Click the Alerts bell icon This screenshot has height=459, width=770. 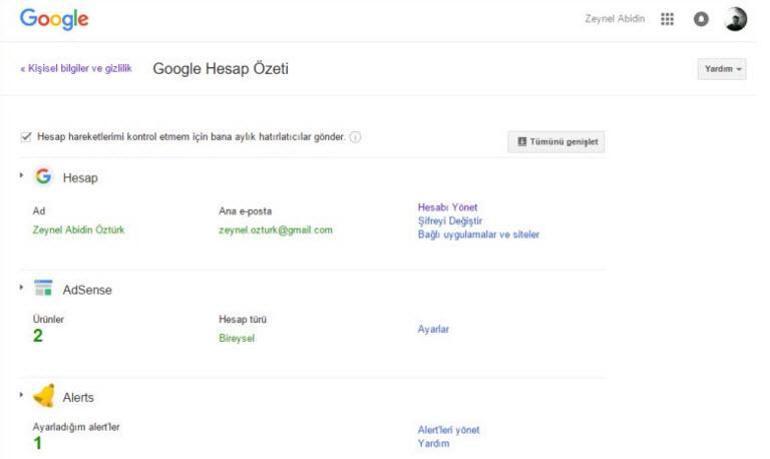point(43,397)
